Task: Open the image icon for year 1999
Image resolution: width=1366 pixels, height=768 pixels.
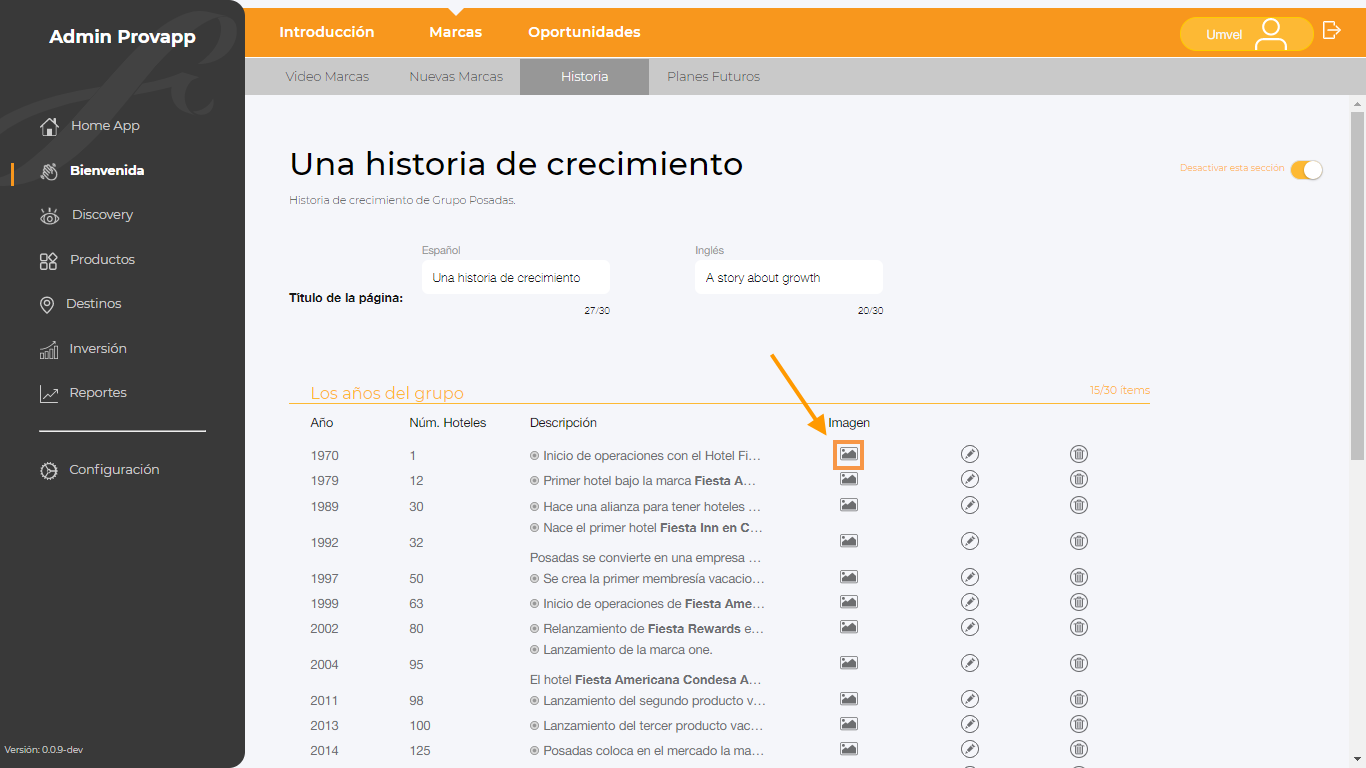Action: coord(849,602)
